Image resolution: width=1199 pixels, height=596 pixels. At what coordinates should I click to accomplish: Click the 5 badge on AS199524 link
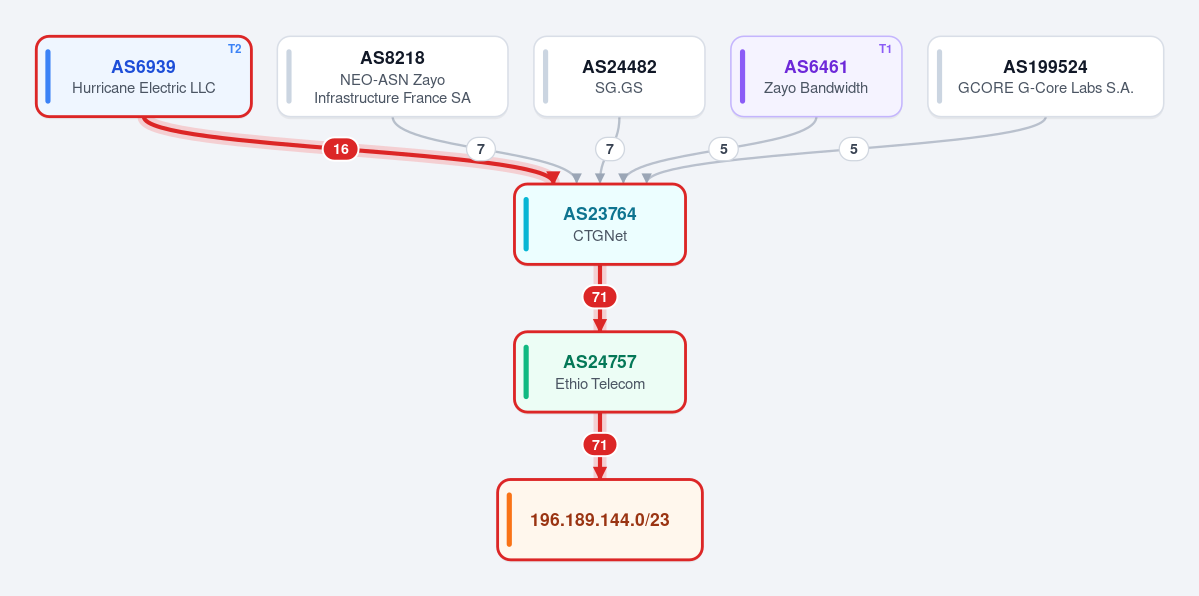pyautogui.click(x=853, y=148)
